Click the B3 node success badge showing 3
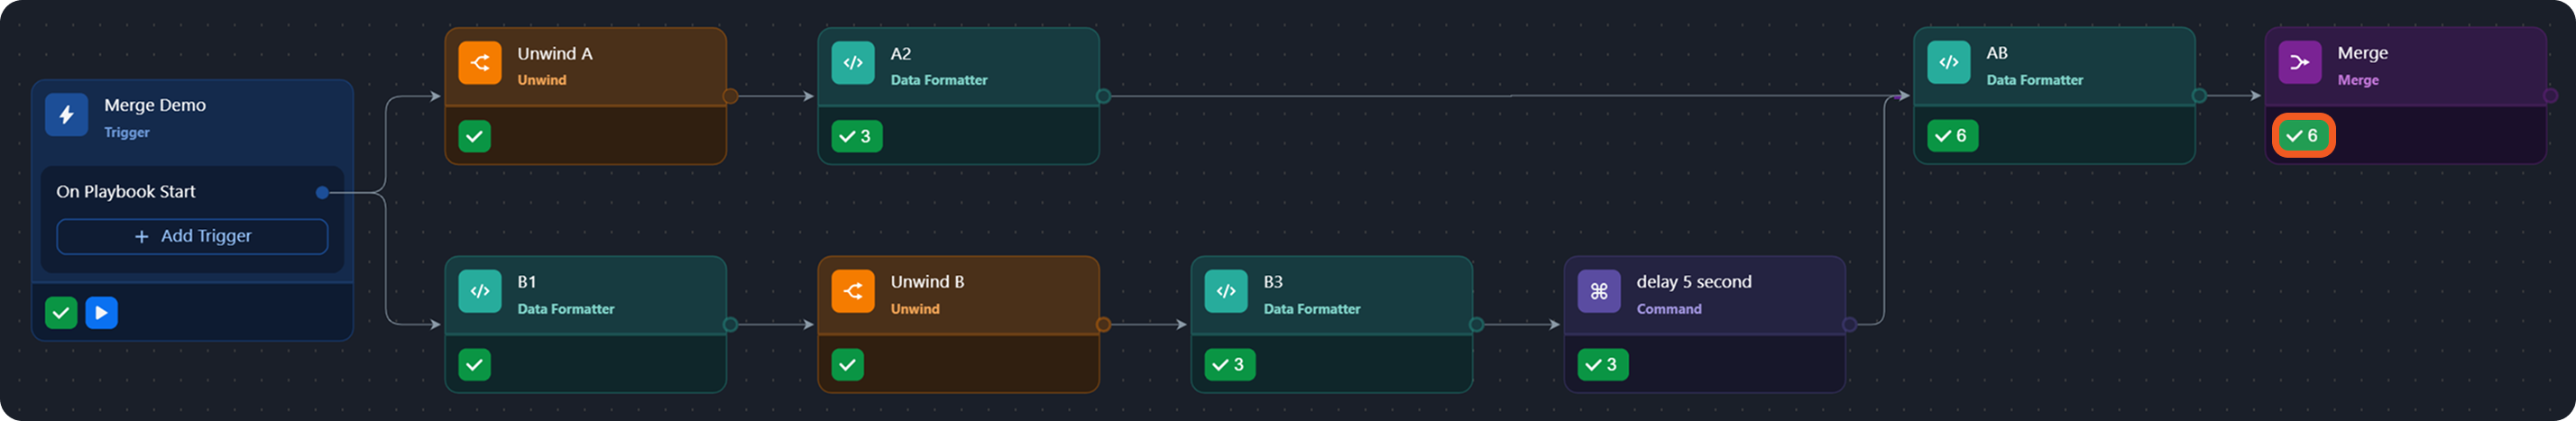The image size is (2576, 421). [1230, 365]
